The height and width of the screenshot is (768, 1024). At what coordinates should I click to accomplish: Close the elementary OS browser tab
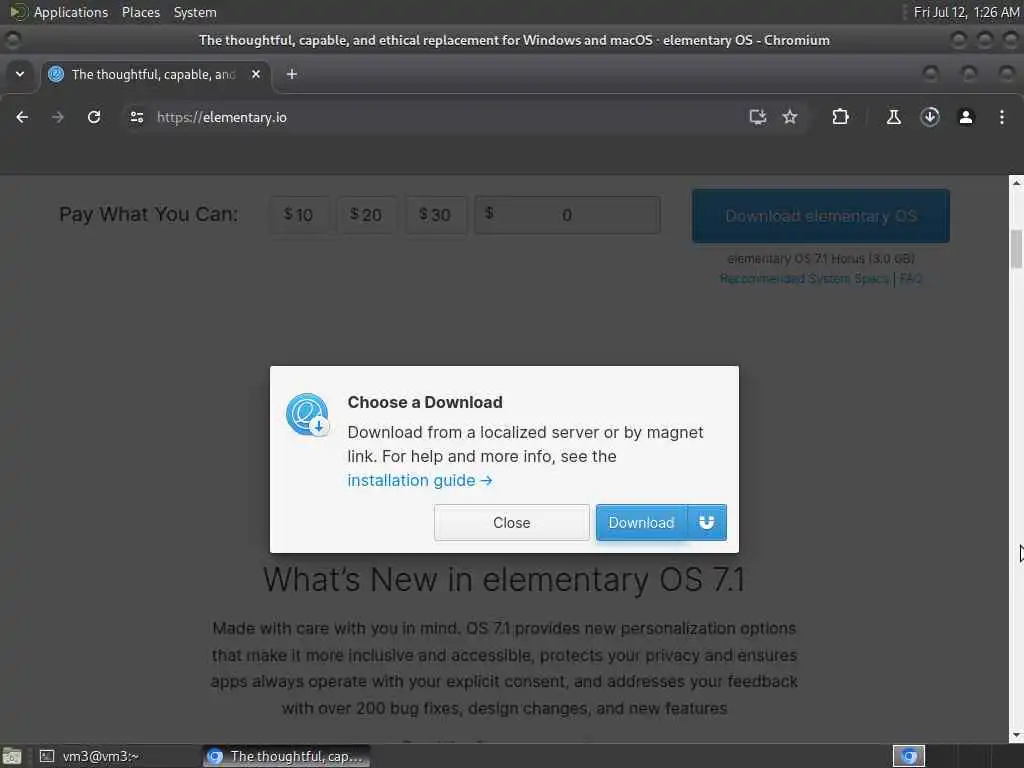pyautogui.click(x=256, y=74)
